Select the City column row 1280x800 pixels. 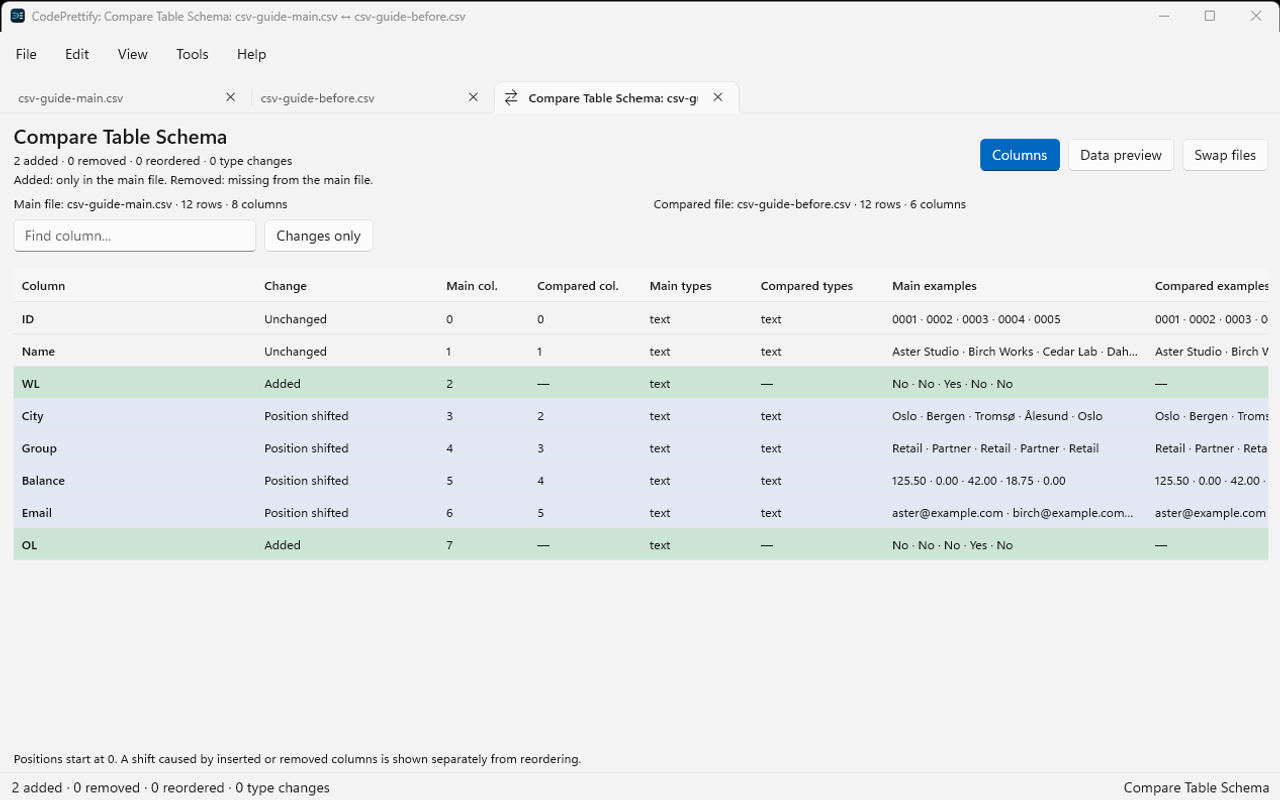pos(641,416)
